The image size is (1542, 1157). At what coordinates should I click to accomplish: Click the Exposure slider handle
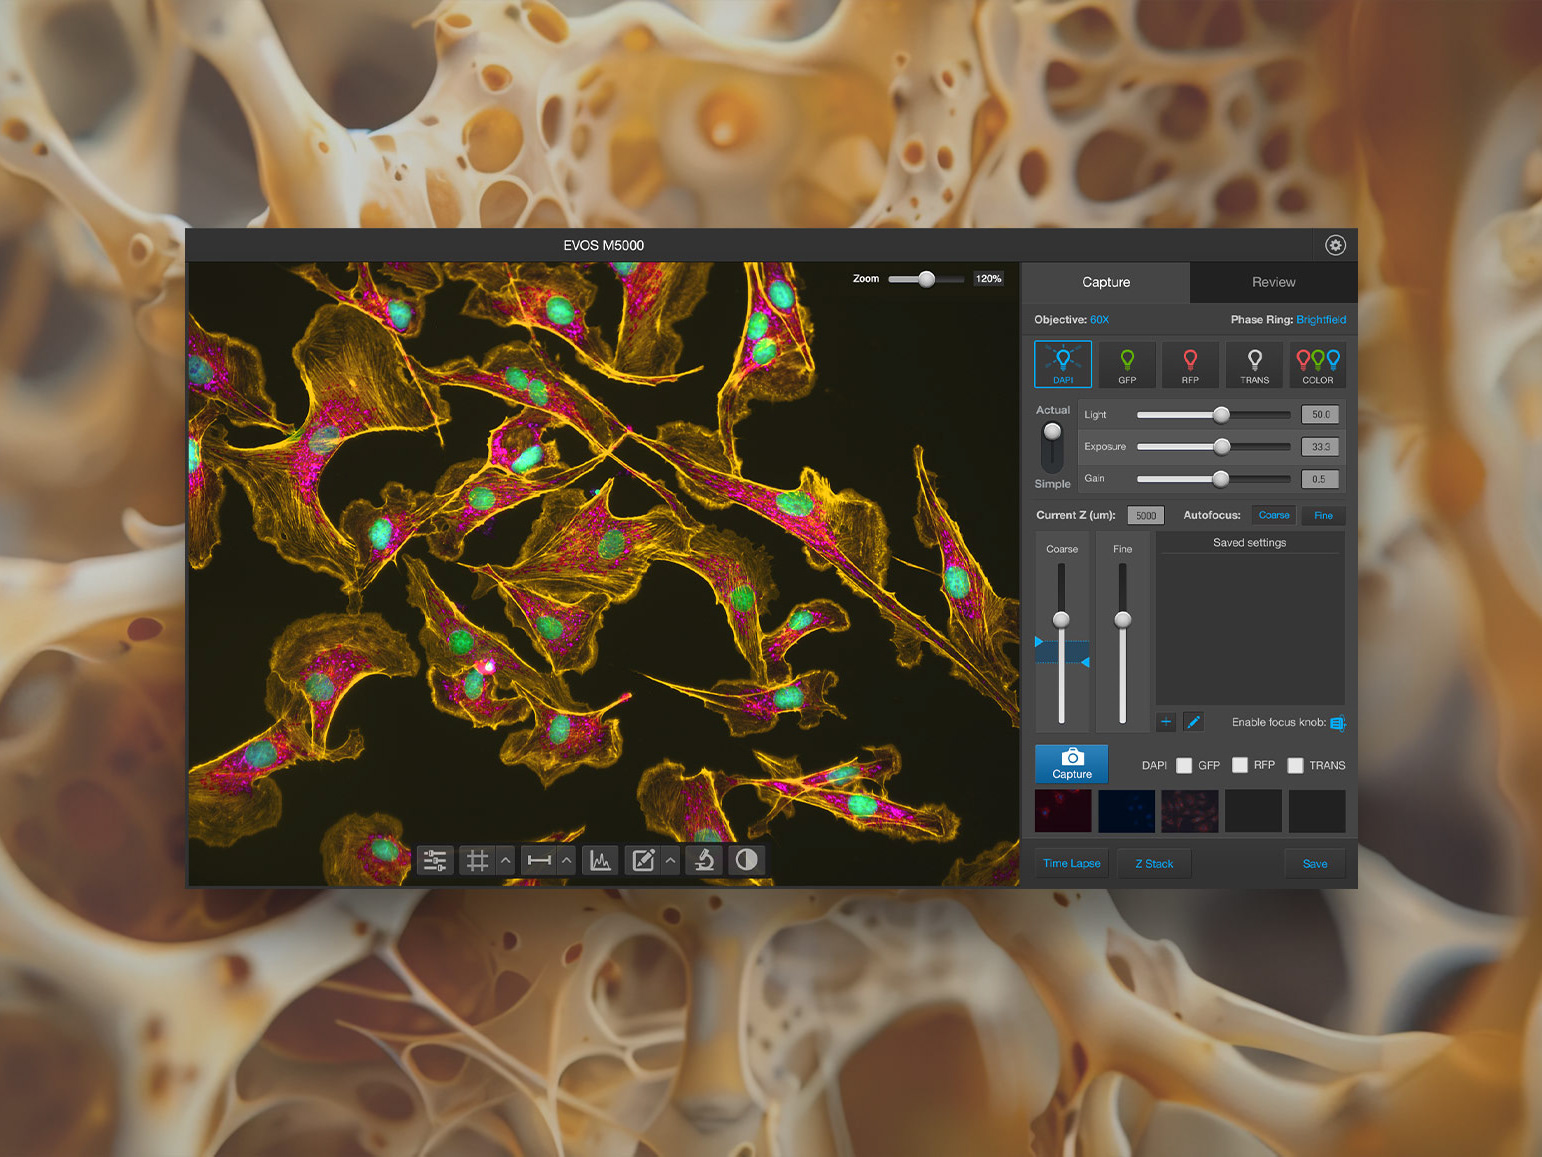[1222, 447]
